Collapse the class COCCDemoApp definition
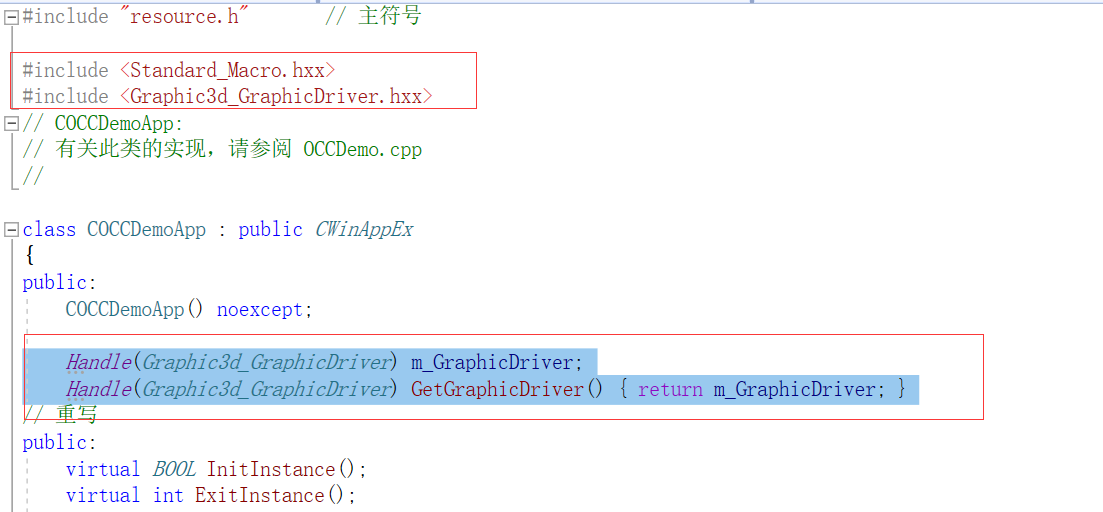The height and width of the screenshot is (512, 1103). coord(11,230)
